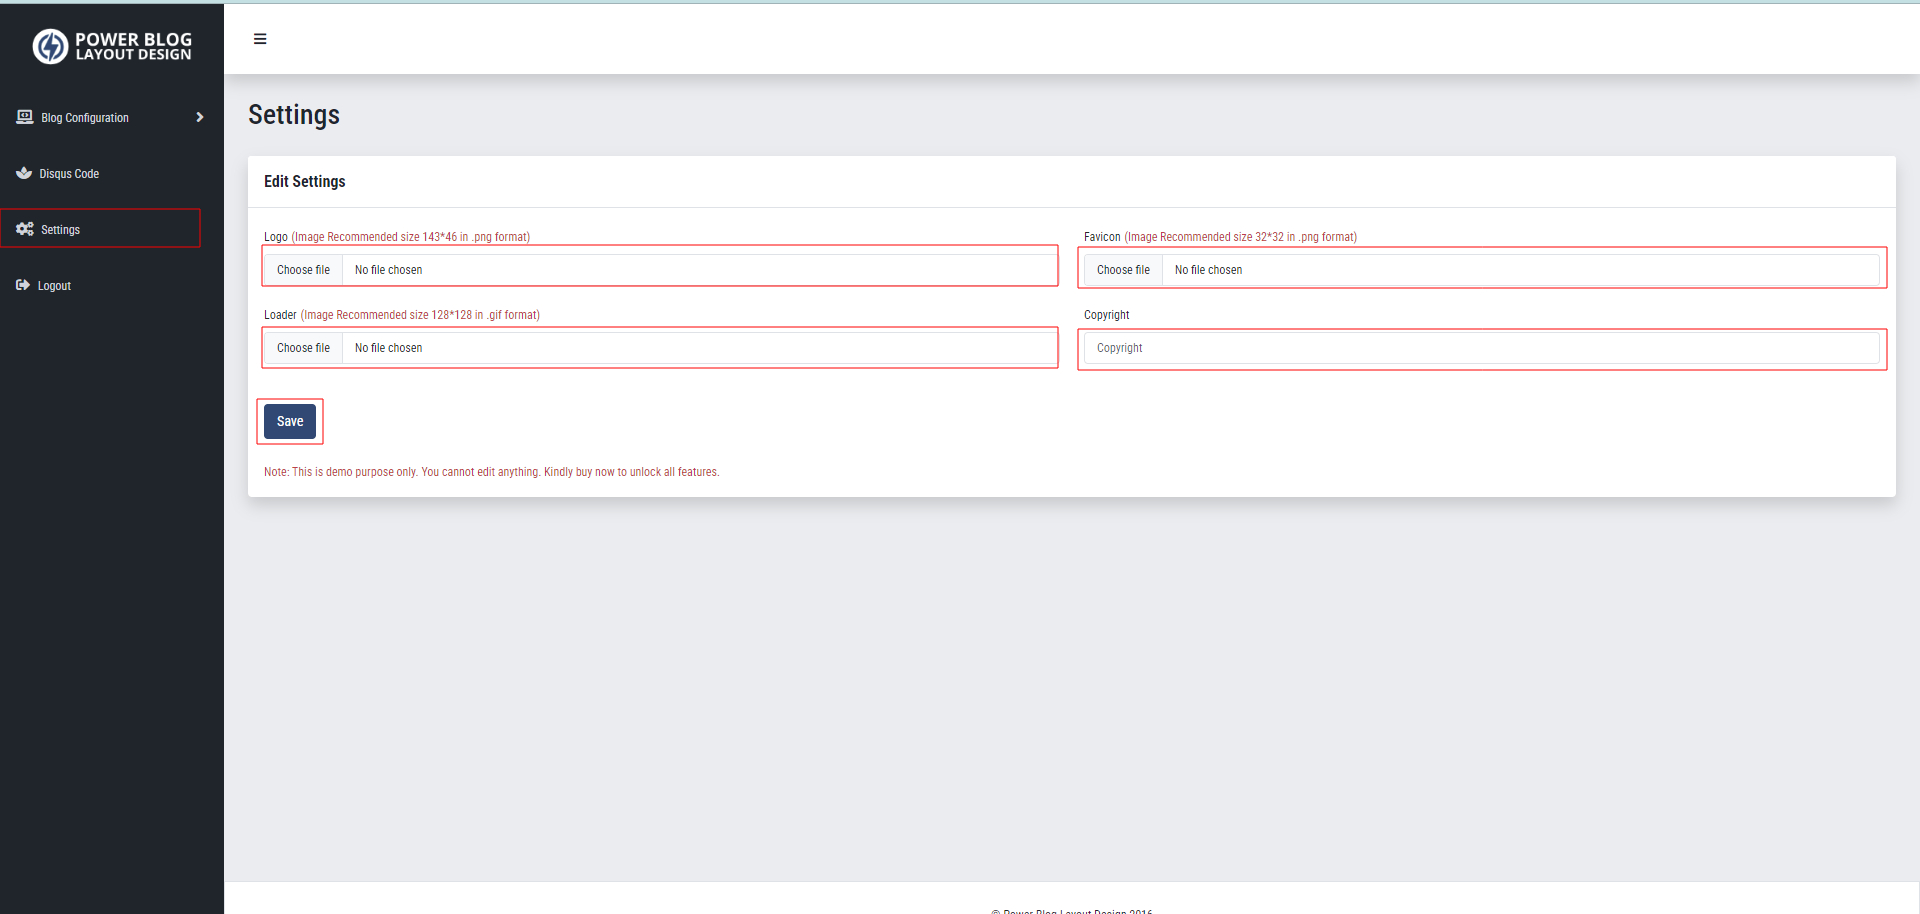This screenshot has width=1920, height=914.
Task: Select the Settings sidebar label
Action: click(61, 230)
